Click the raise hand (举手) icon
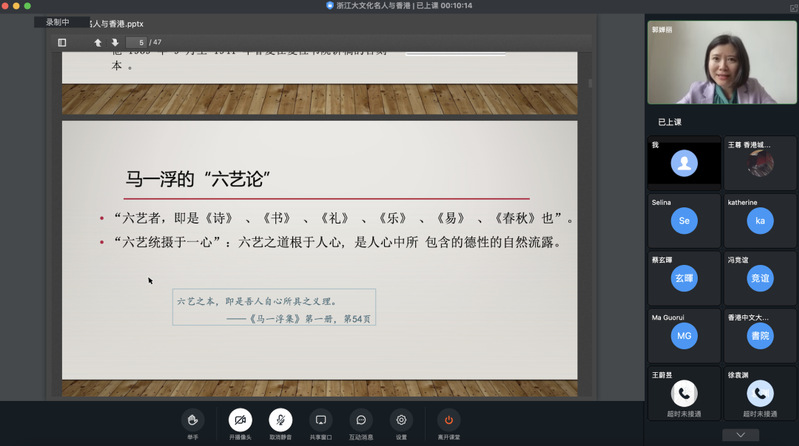This screenshot has height=446, width=799. pyautogui.click(x=192, y=420)
